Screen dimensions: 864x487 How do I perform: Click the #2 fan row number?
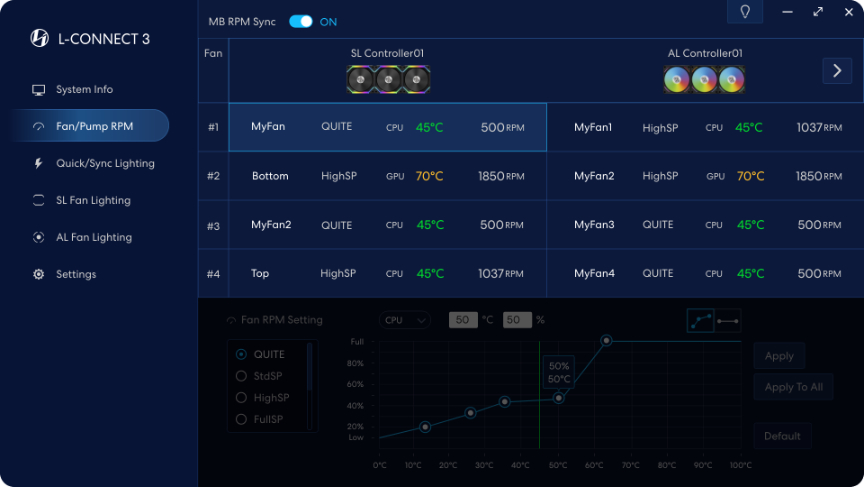[213, 176]
